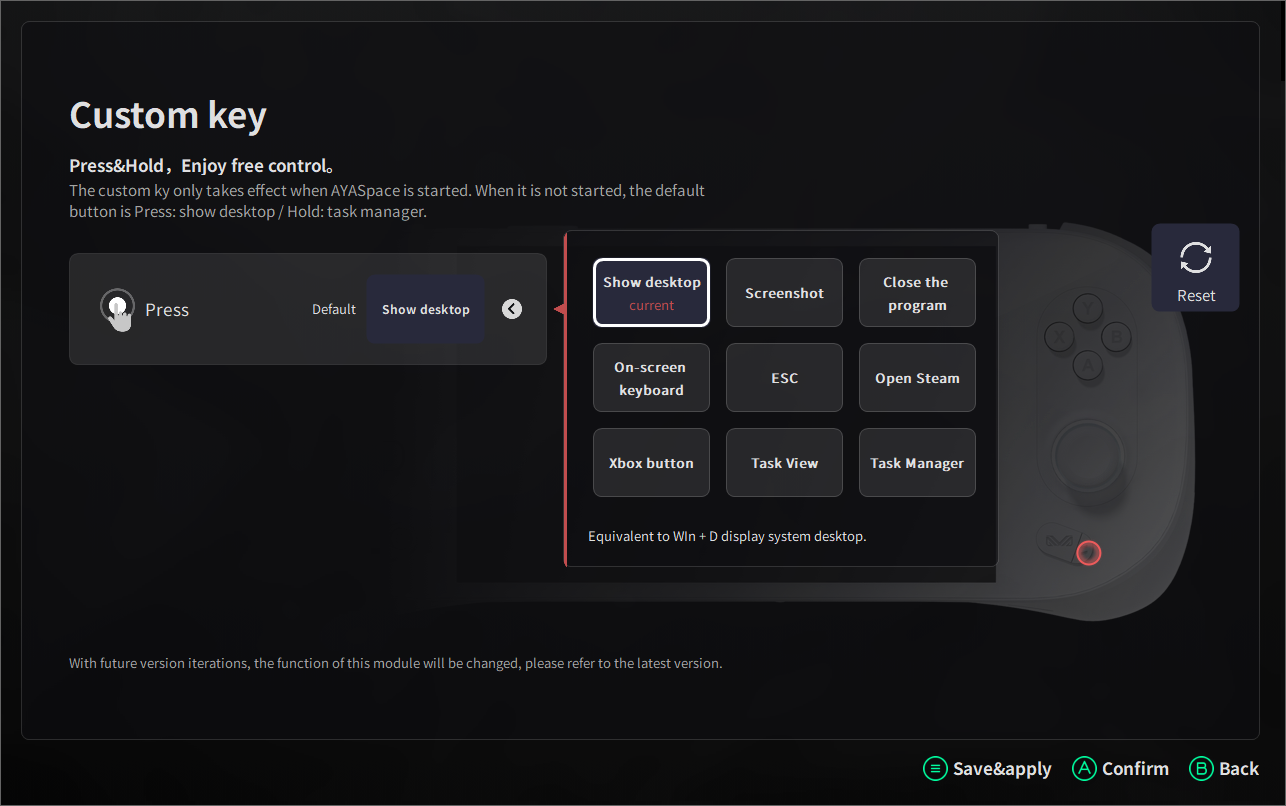The image size is (1286, 806).
Task: Open the Show desktop assignment selector
Action: pyautogui.click(x=426, y=310)
